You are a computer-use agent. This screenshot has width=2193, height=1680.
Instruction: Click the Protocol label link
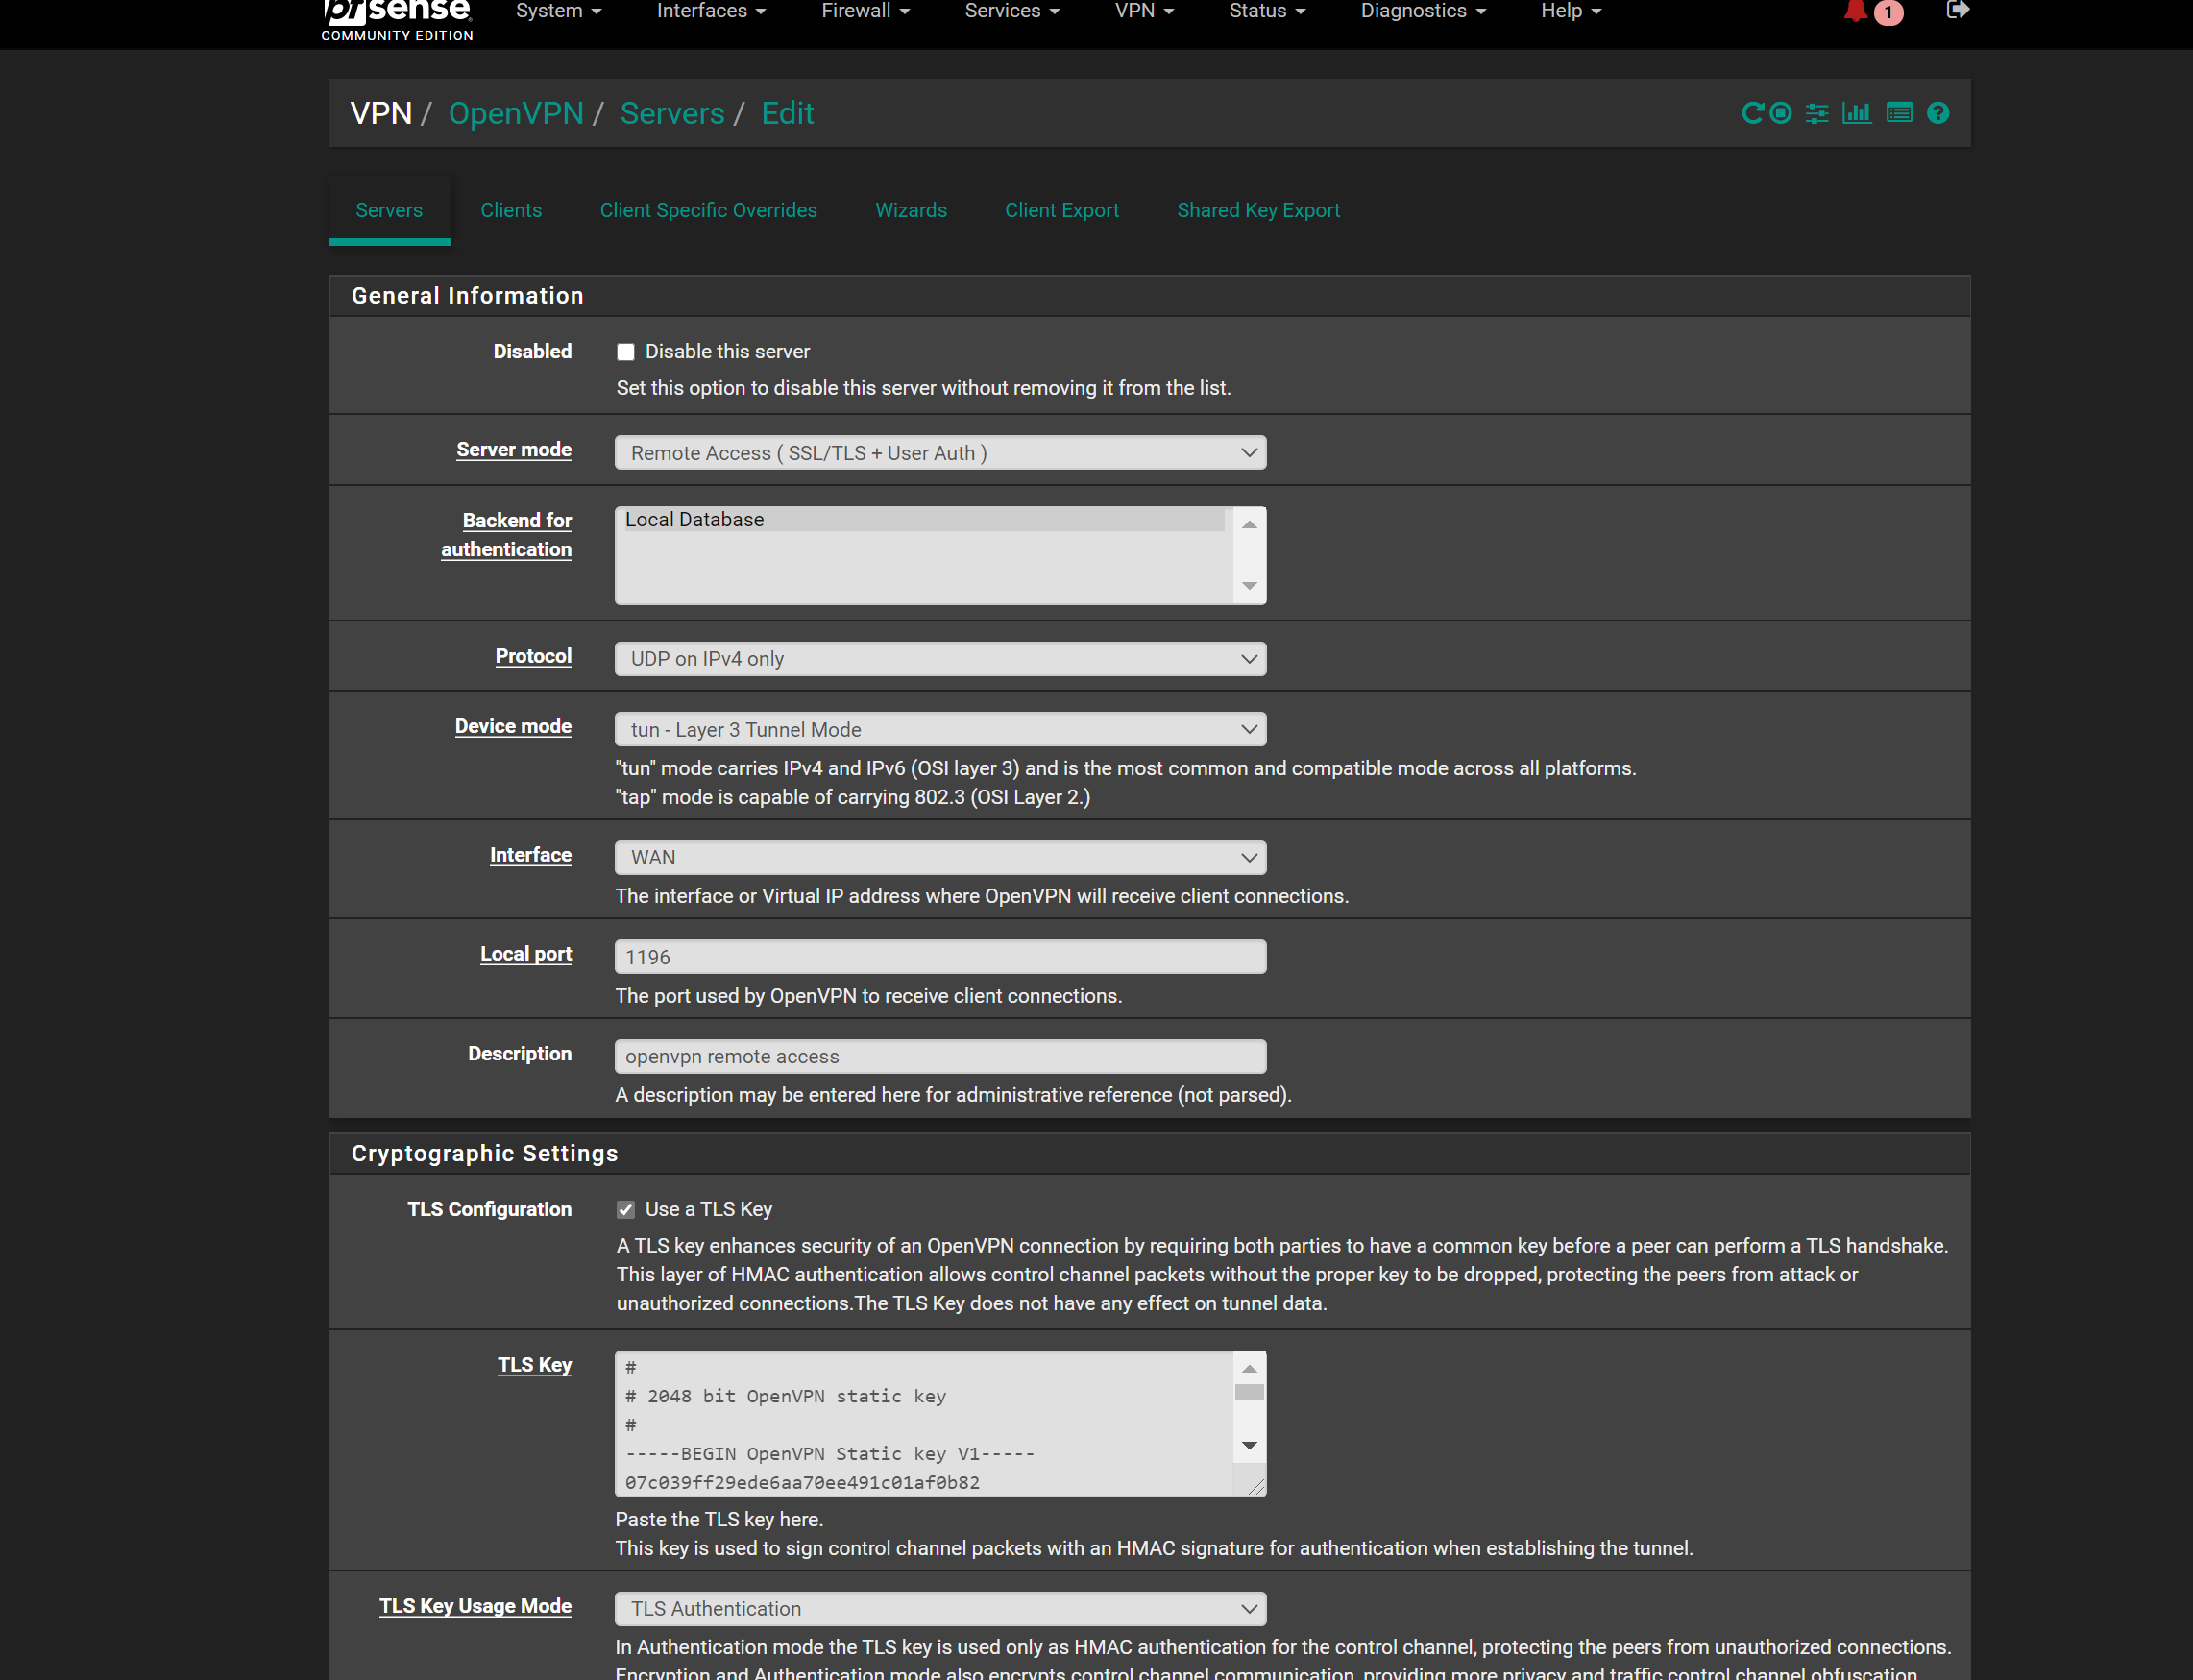tap(534, 656)
